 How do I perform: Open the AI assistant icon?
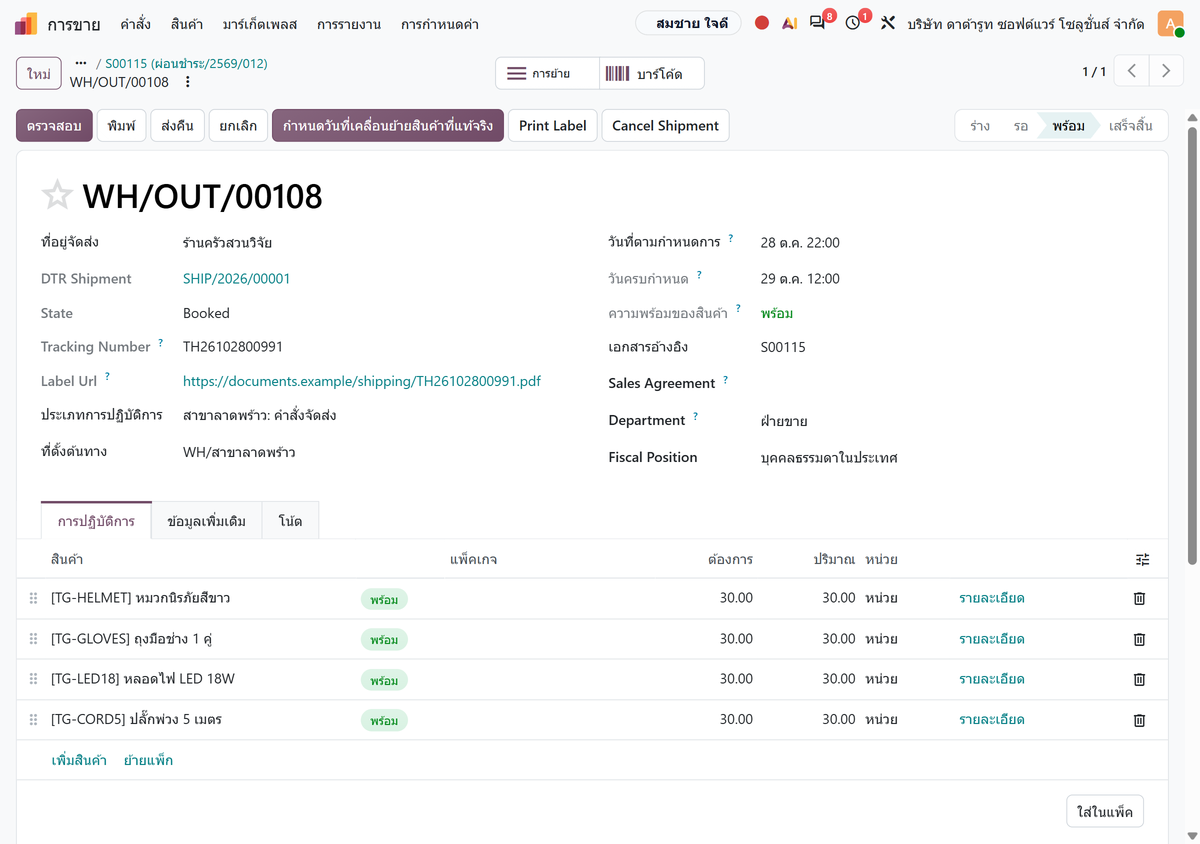(x=790, y=23)
